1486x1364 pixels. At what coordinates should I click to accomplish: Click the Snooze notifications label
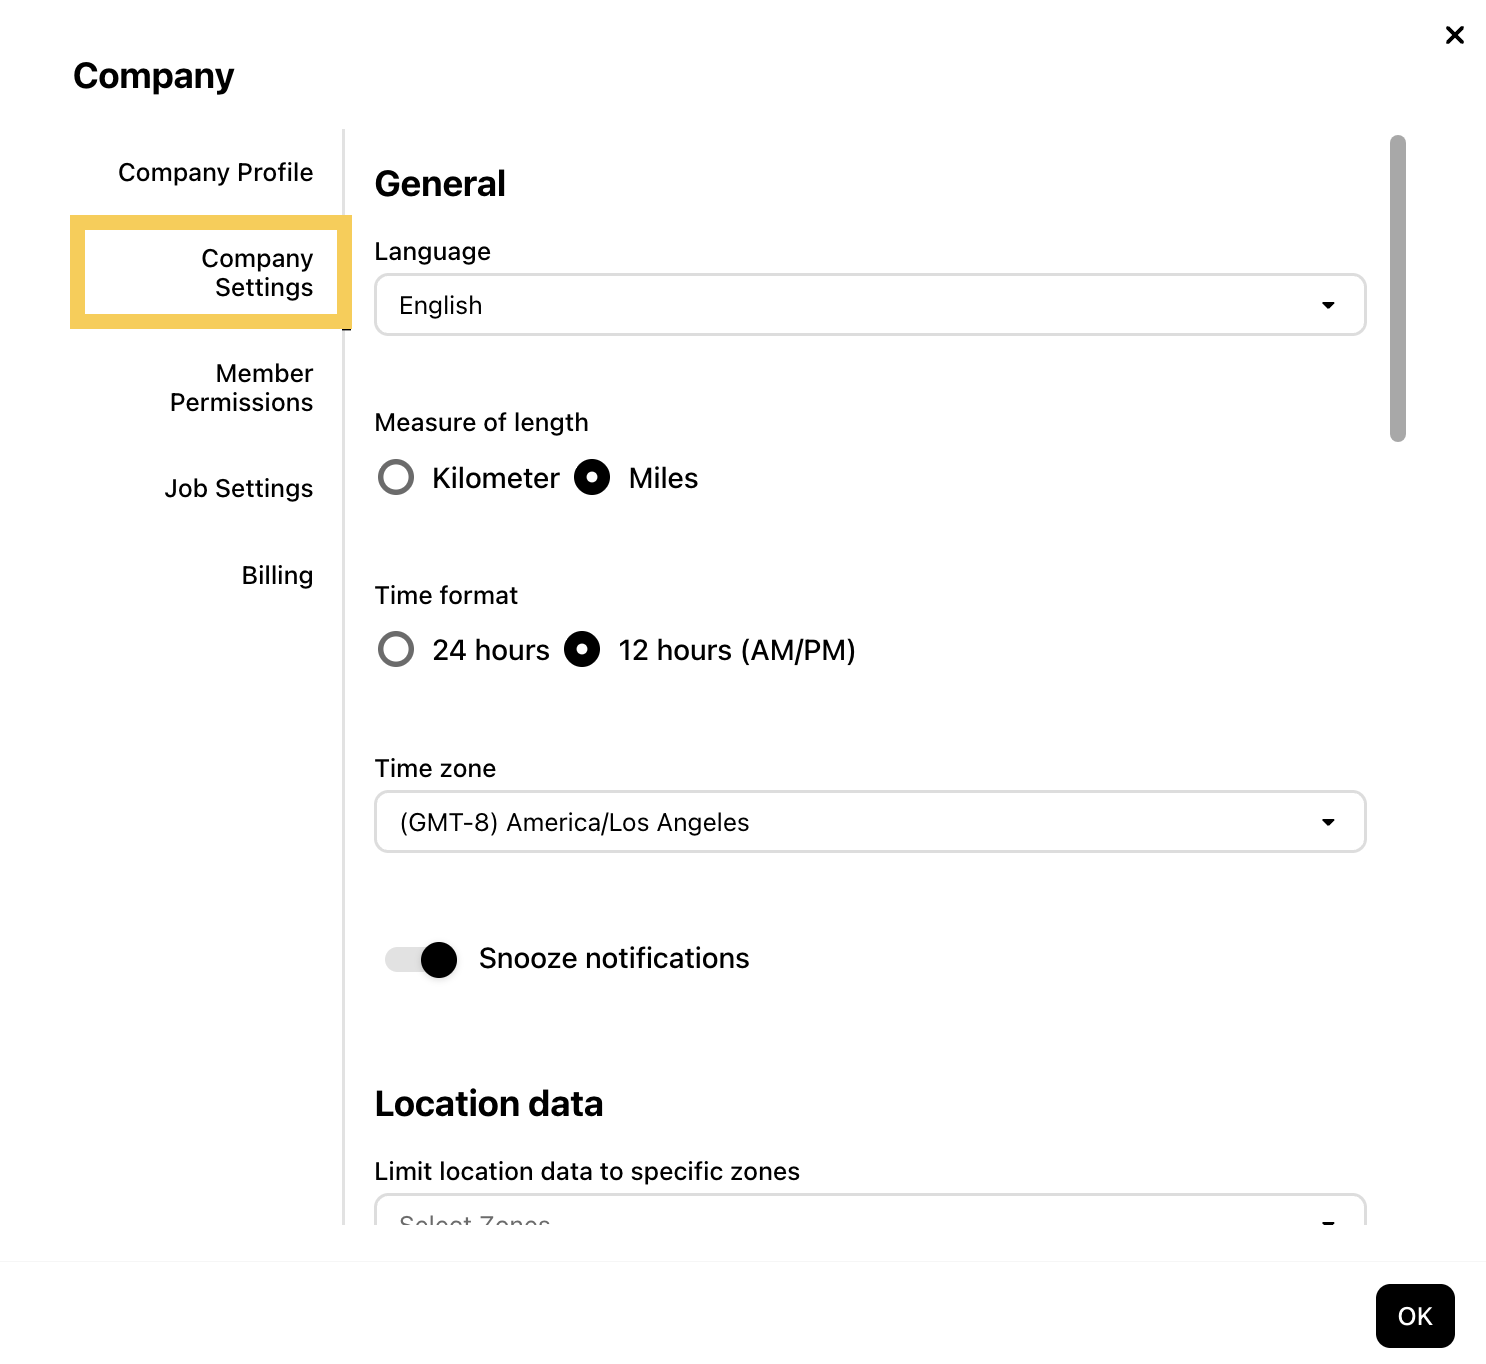(x=613, y=959)
